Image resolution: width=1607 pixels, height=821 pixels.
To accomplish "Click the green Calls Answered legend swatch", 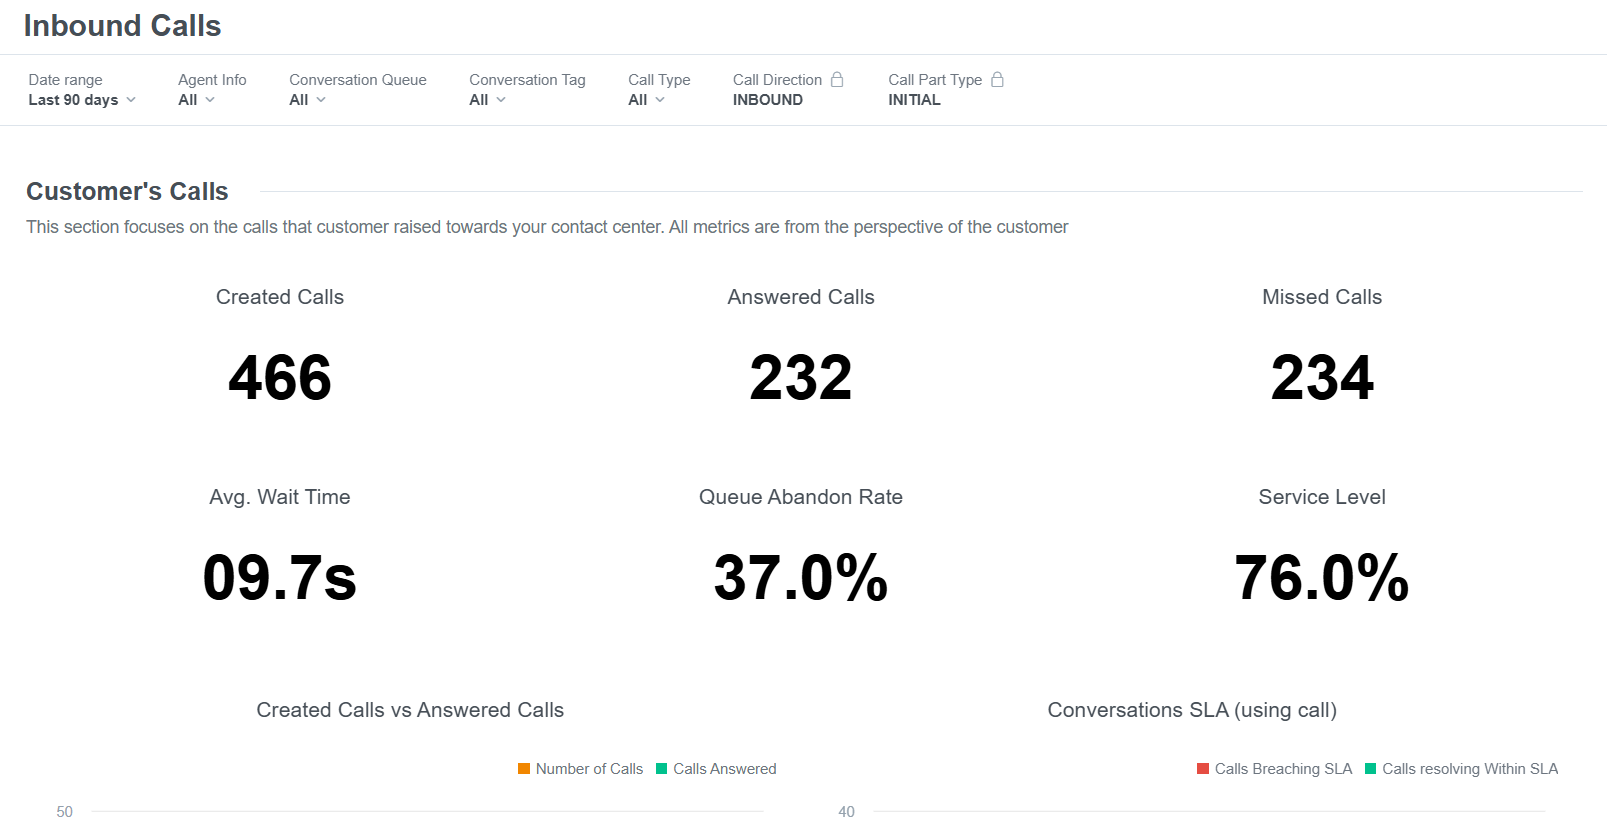I will (x=661, y=769).
